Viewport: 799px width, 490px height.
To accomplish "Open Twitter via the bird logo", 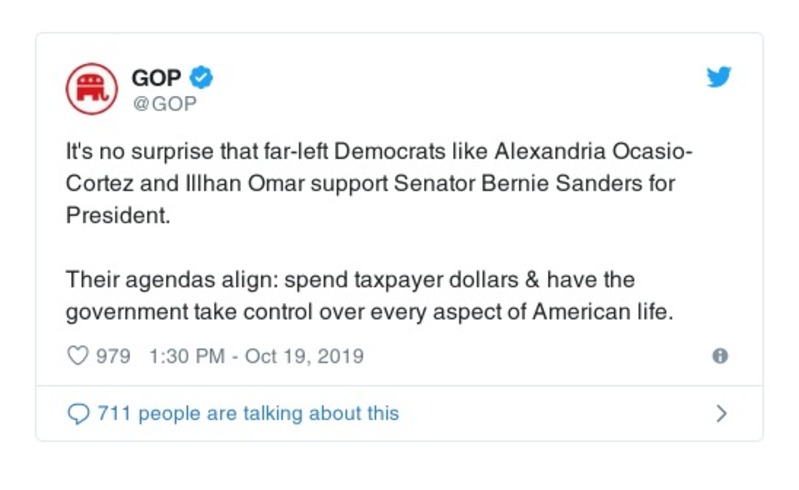I will [x=719, y=77].
